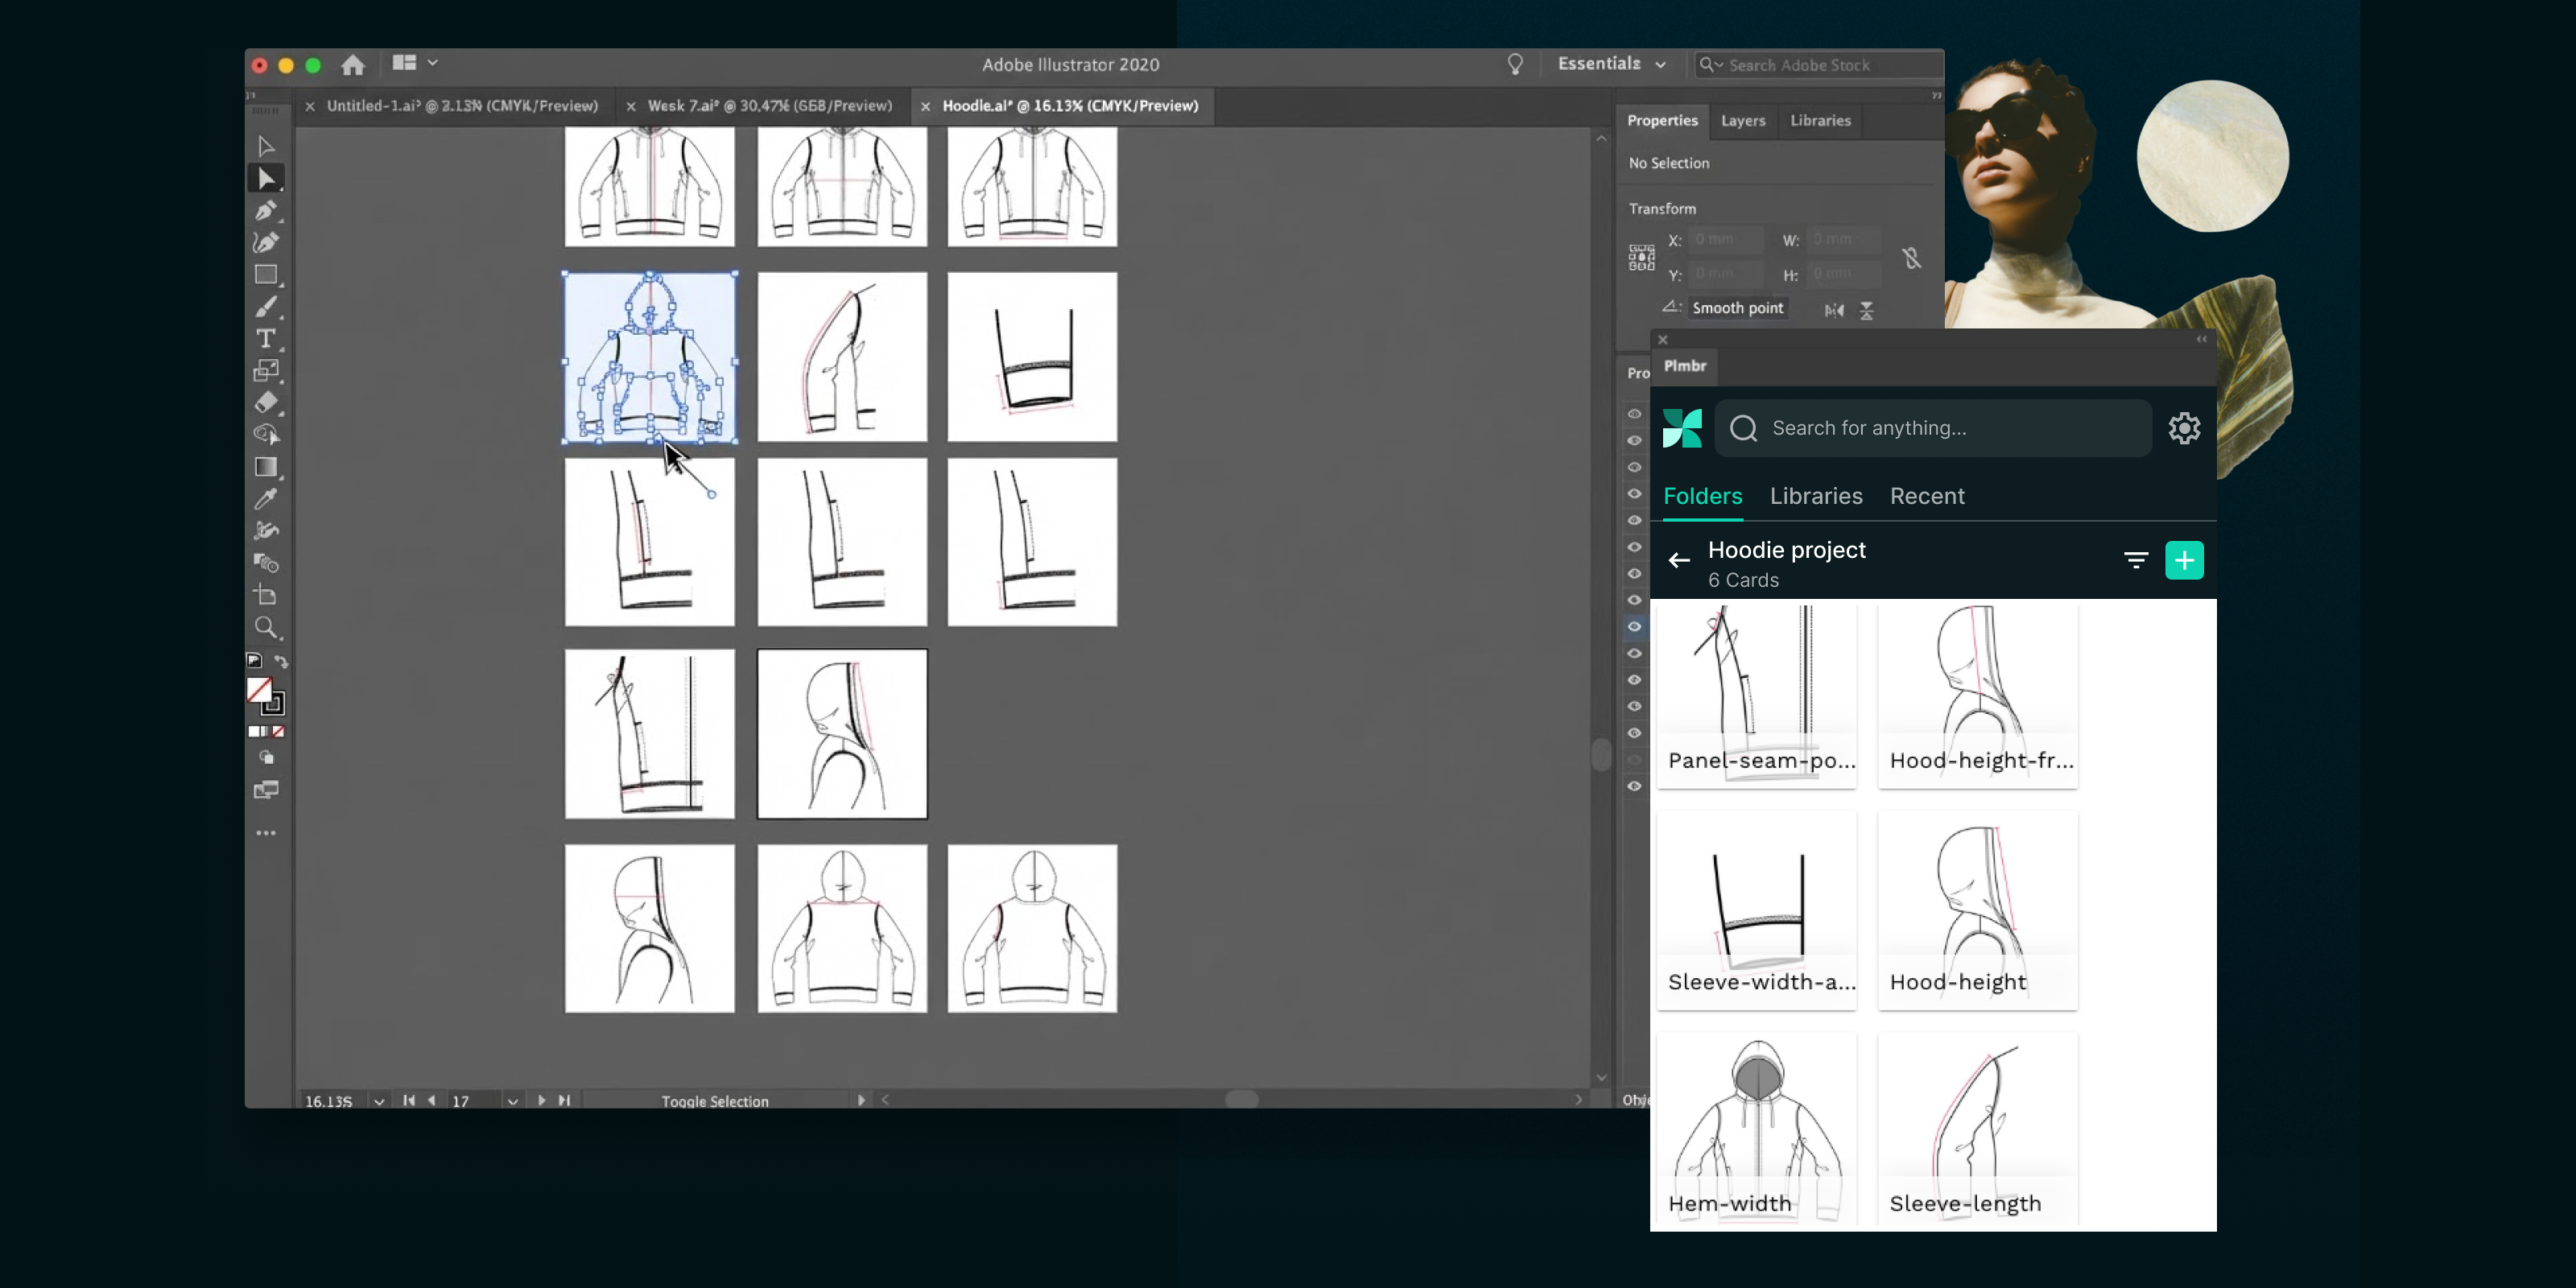The height and width of the screenshot is (1288, 2576).
Task: Switch to Recent tab in Plmbr
Action: 1927,496
